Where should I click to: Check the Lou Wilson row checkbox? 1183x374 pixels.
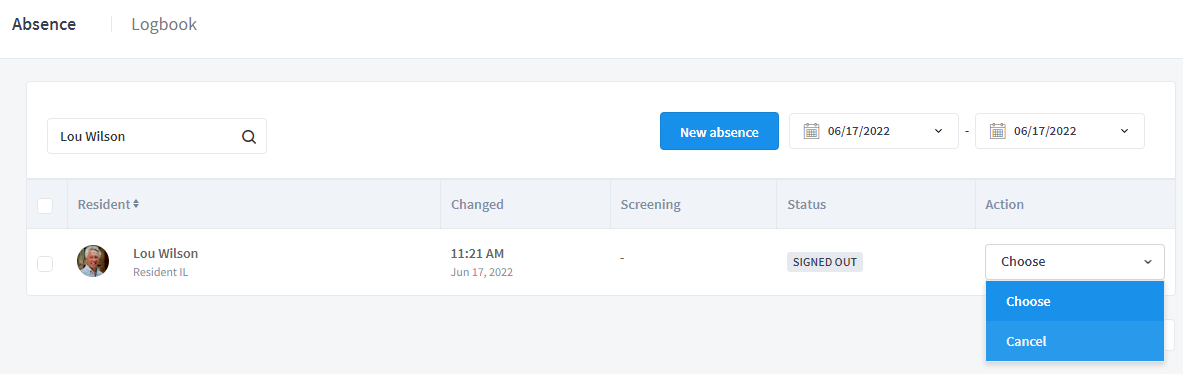point(45,263)
